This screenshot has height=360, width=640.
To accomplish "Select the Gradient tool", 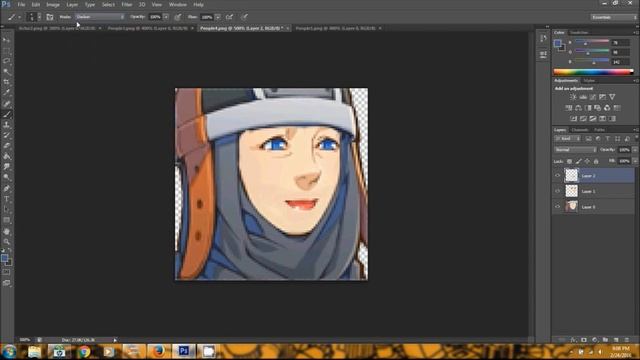I will [x=7, y=156].
